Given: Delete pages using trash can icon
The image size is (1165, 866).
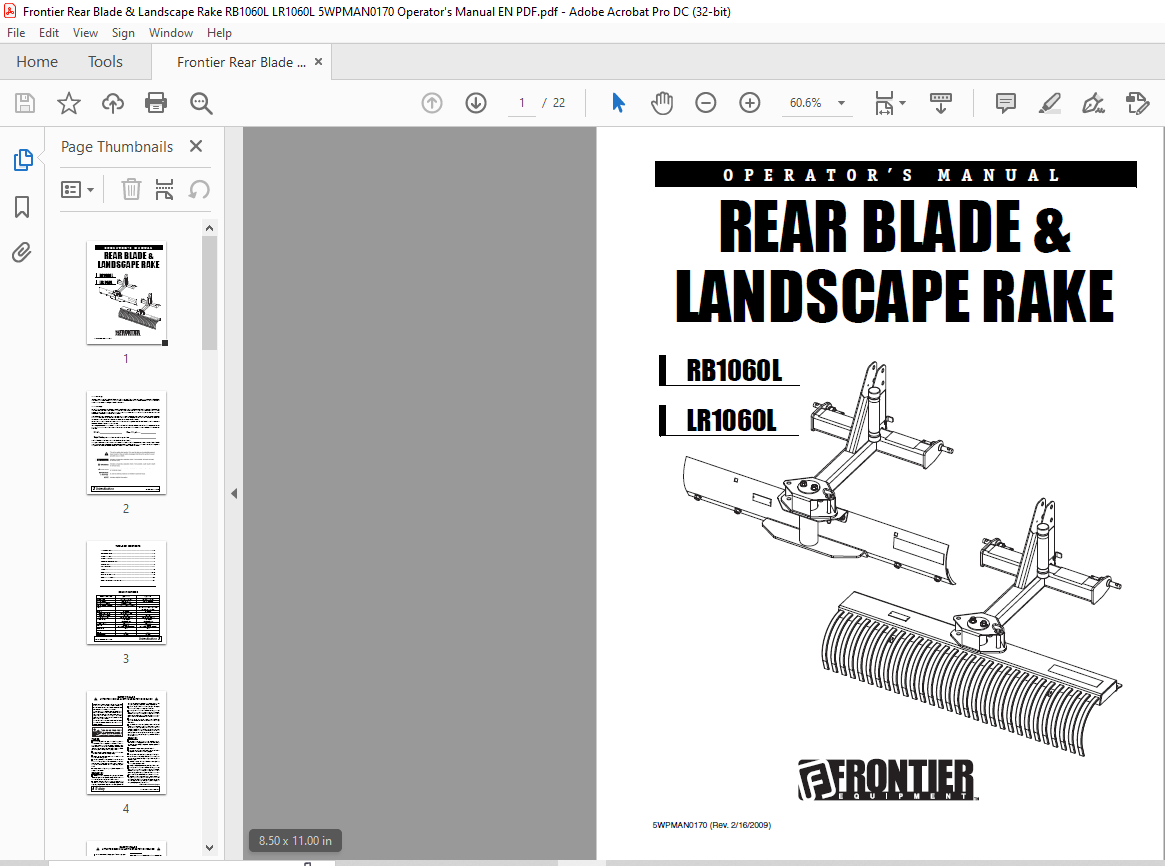Looking at the screenshot, I should (131, 189).
